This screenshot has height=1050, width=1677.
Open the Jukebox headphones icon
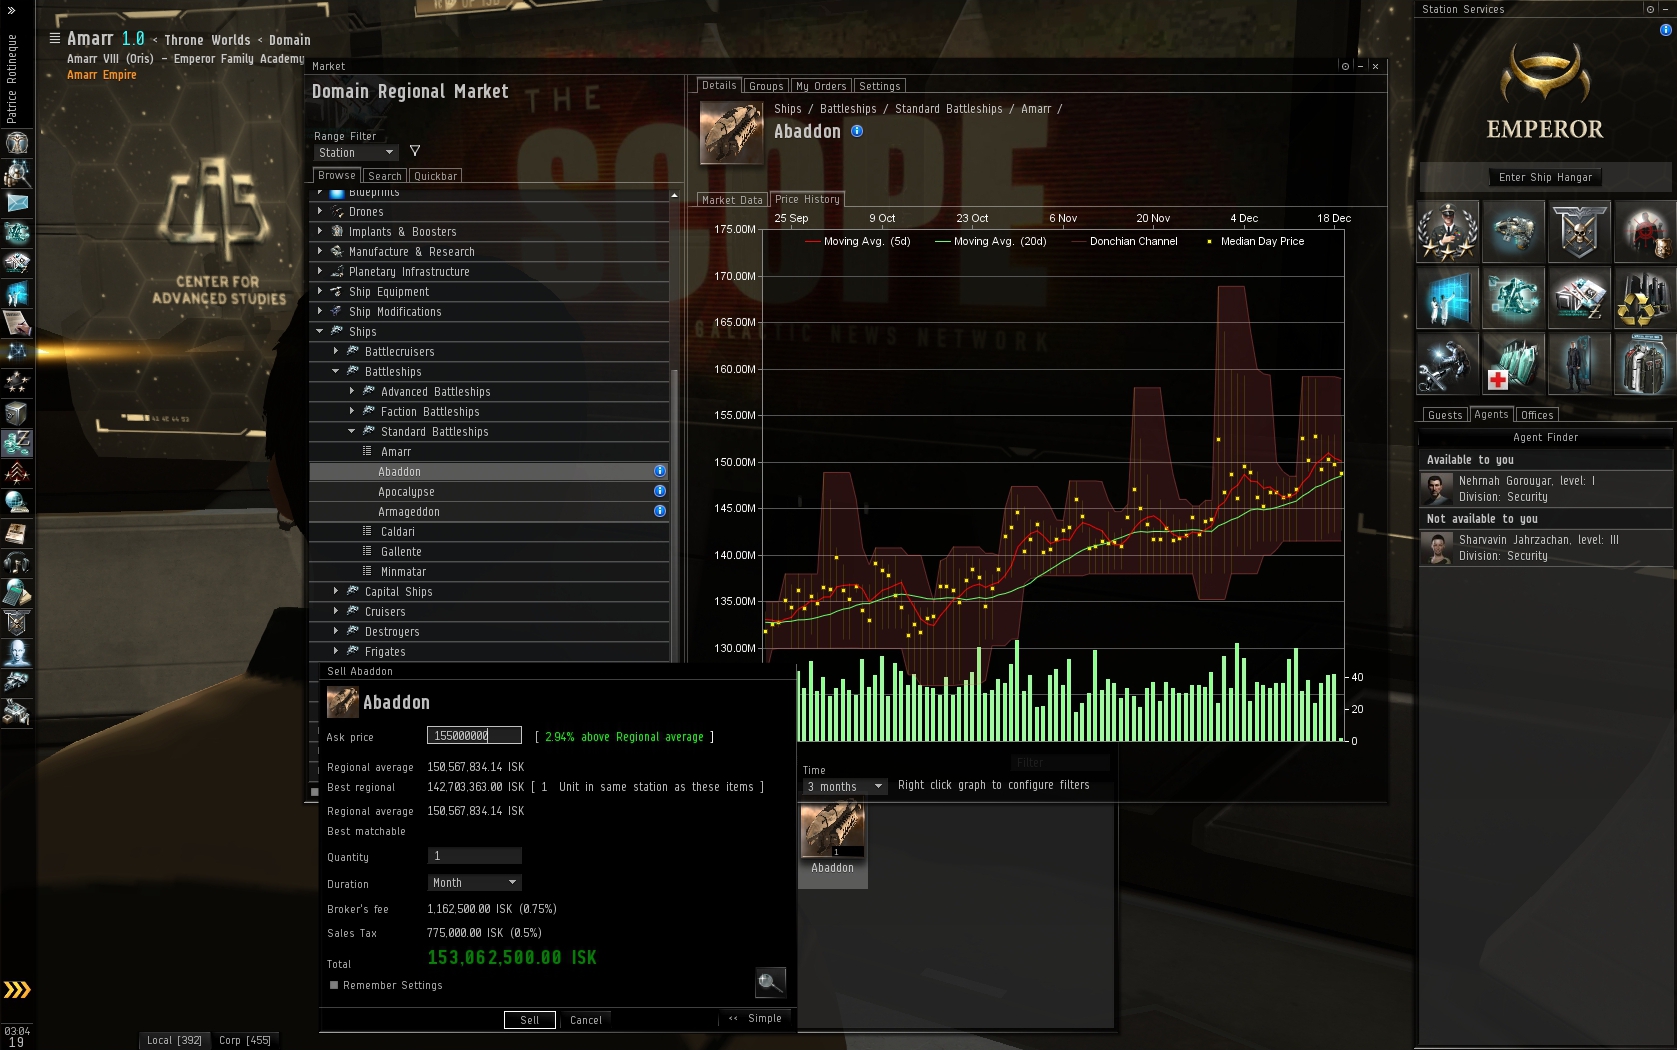point(17,562)
